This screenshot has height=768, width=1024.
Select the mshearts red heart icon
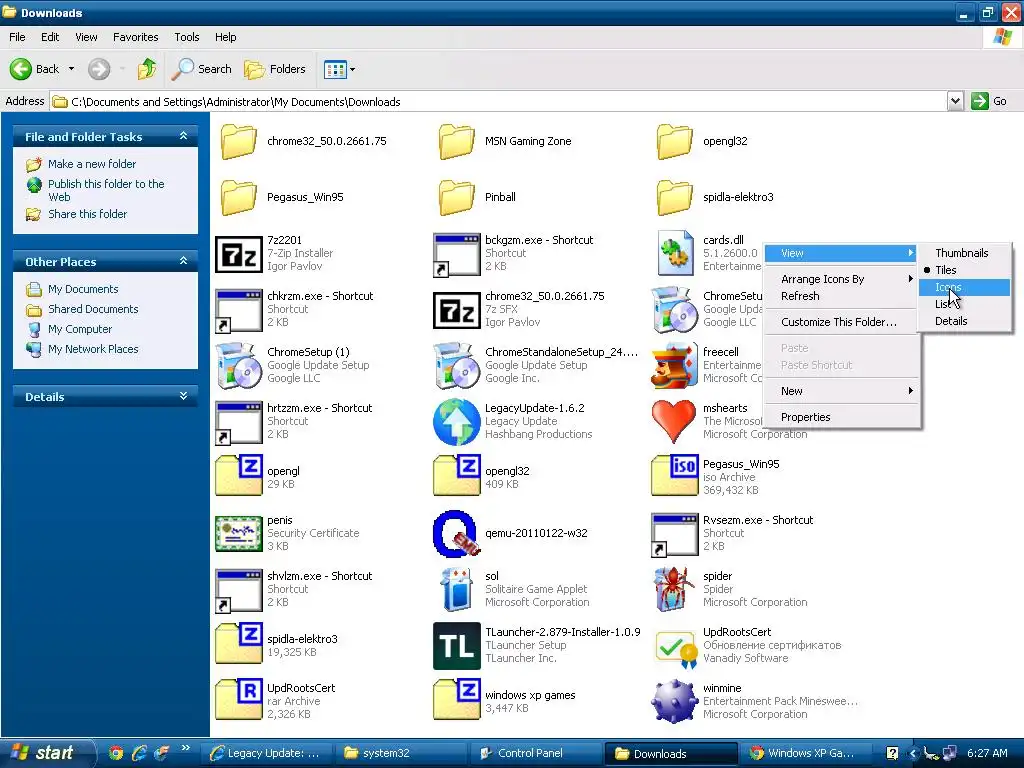click(x=675, y=421)
